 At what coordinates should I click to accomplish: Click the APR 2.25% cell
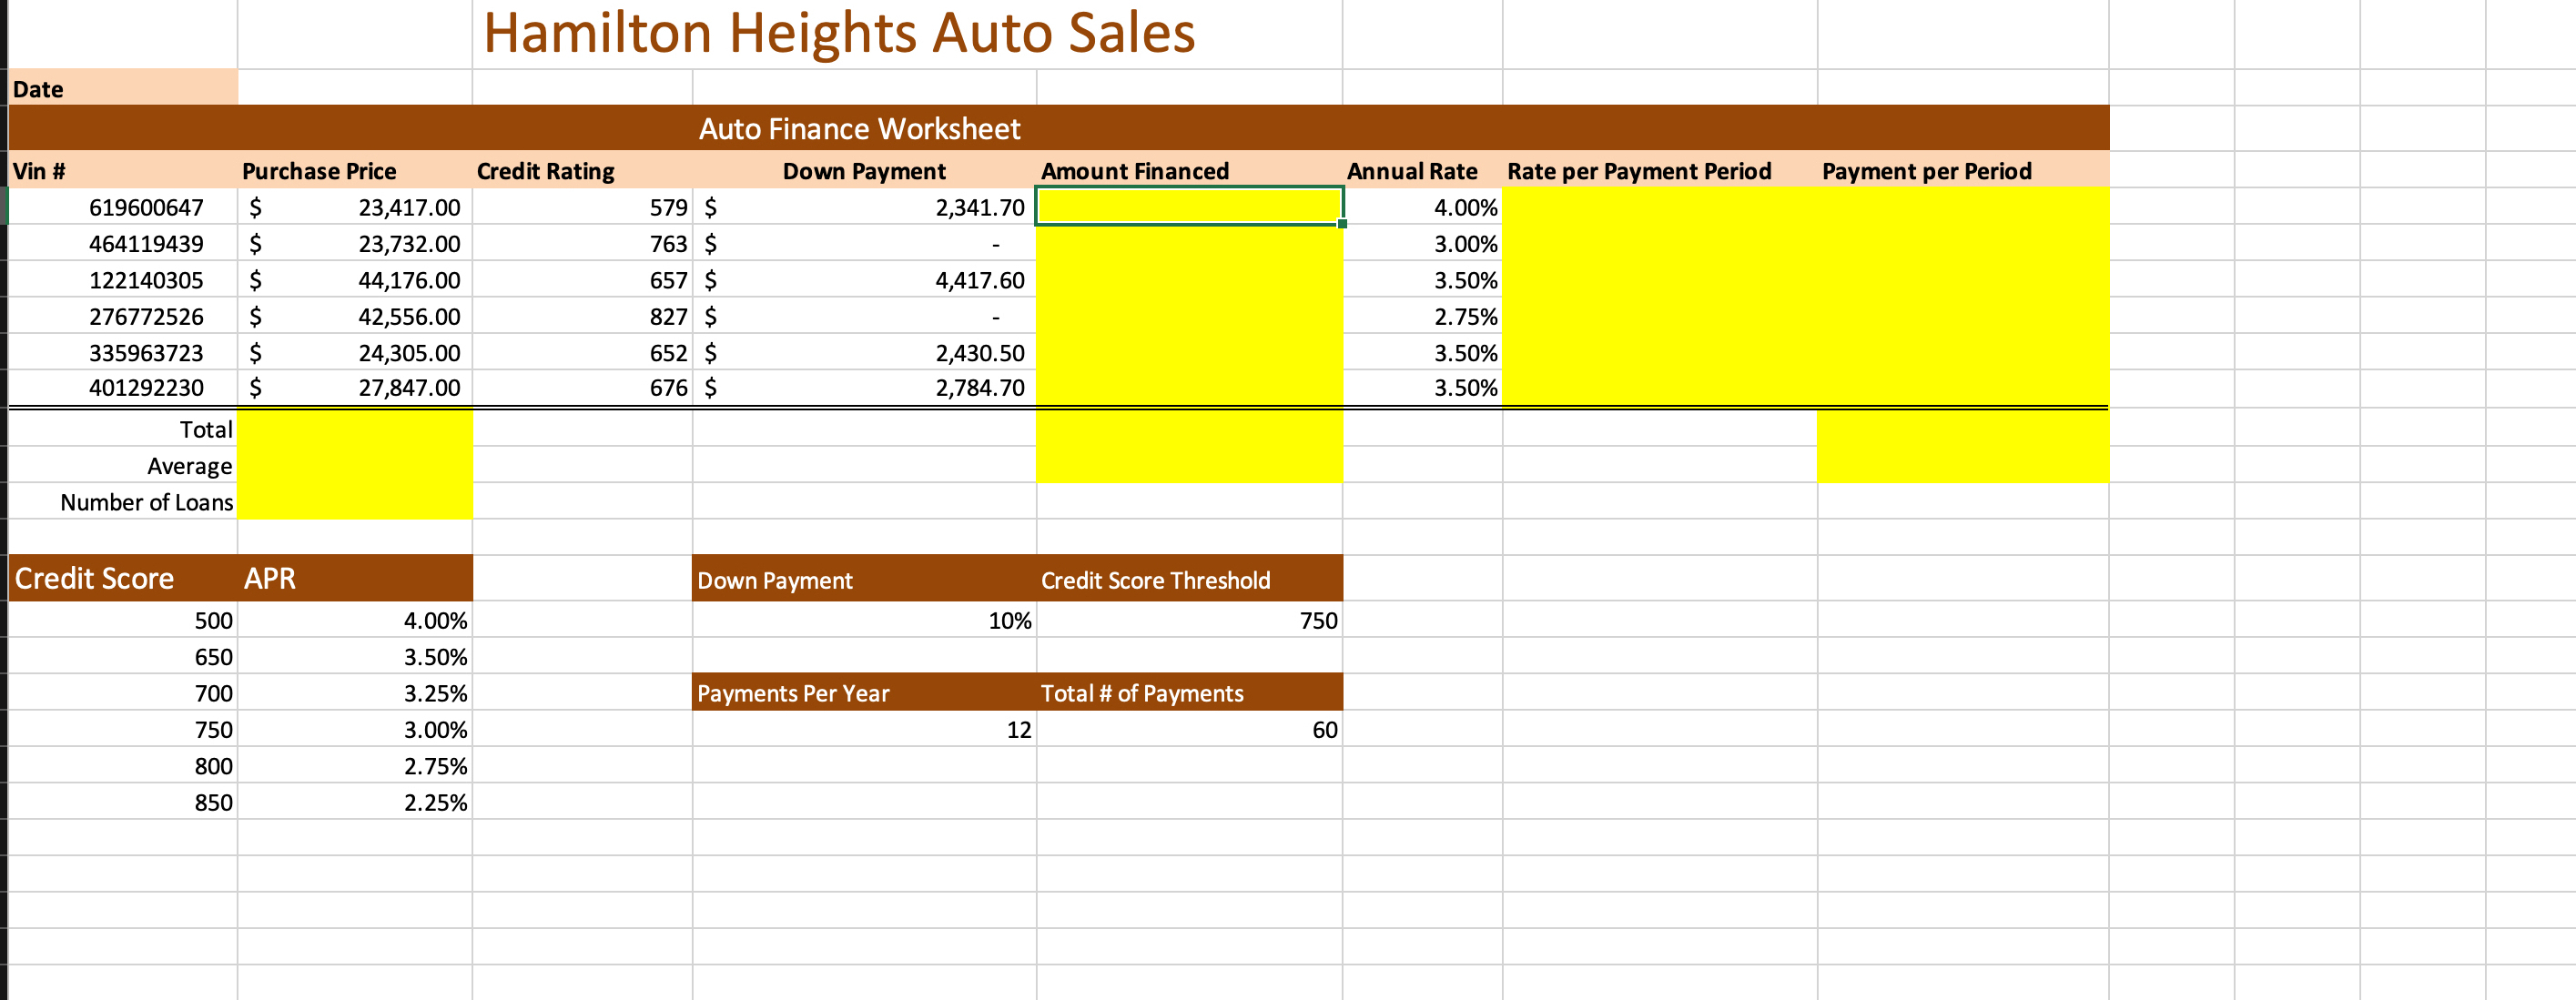click(x=434, y=803)
